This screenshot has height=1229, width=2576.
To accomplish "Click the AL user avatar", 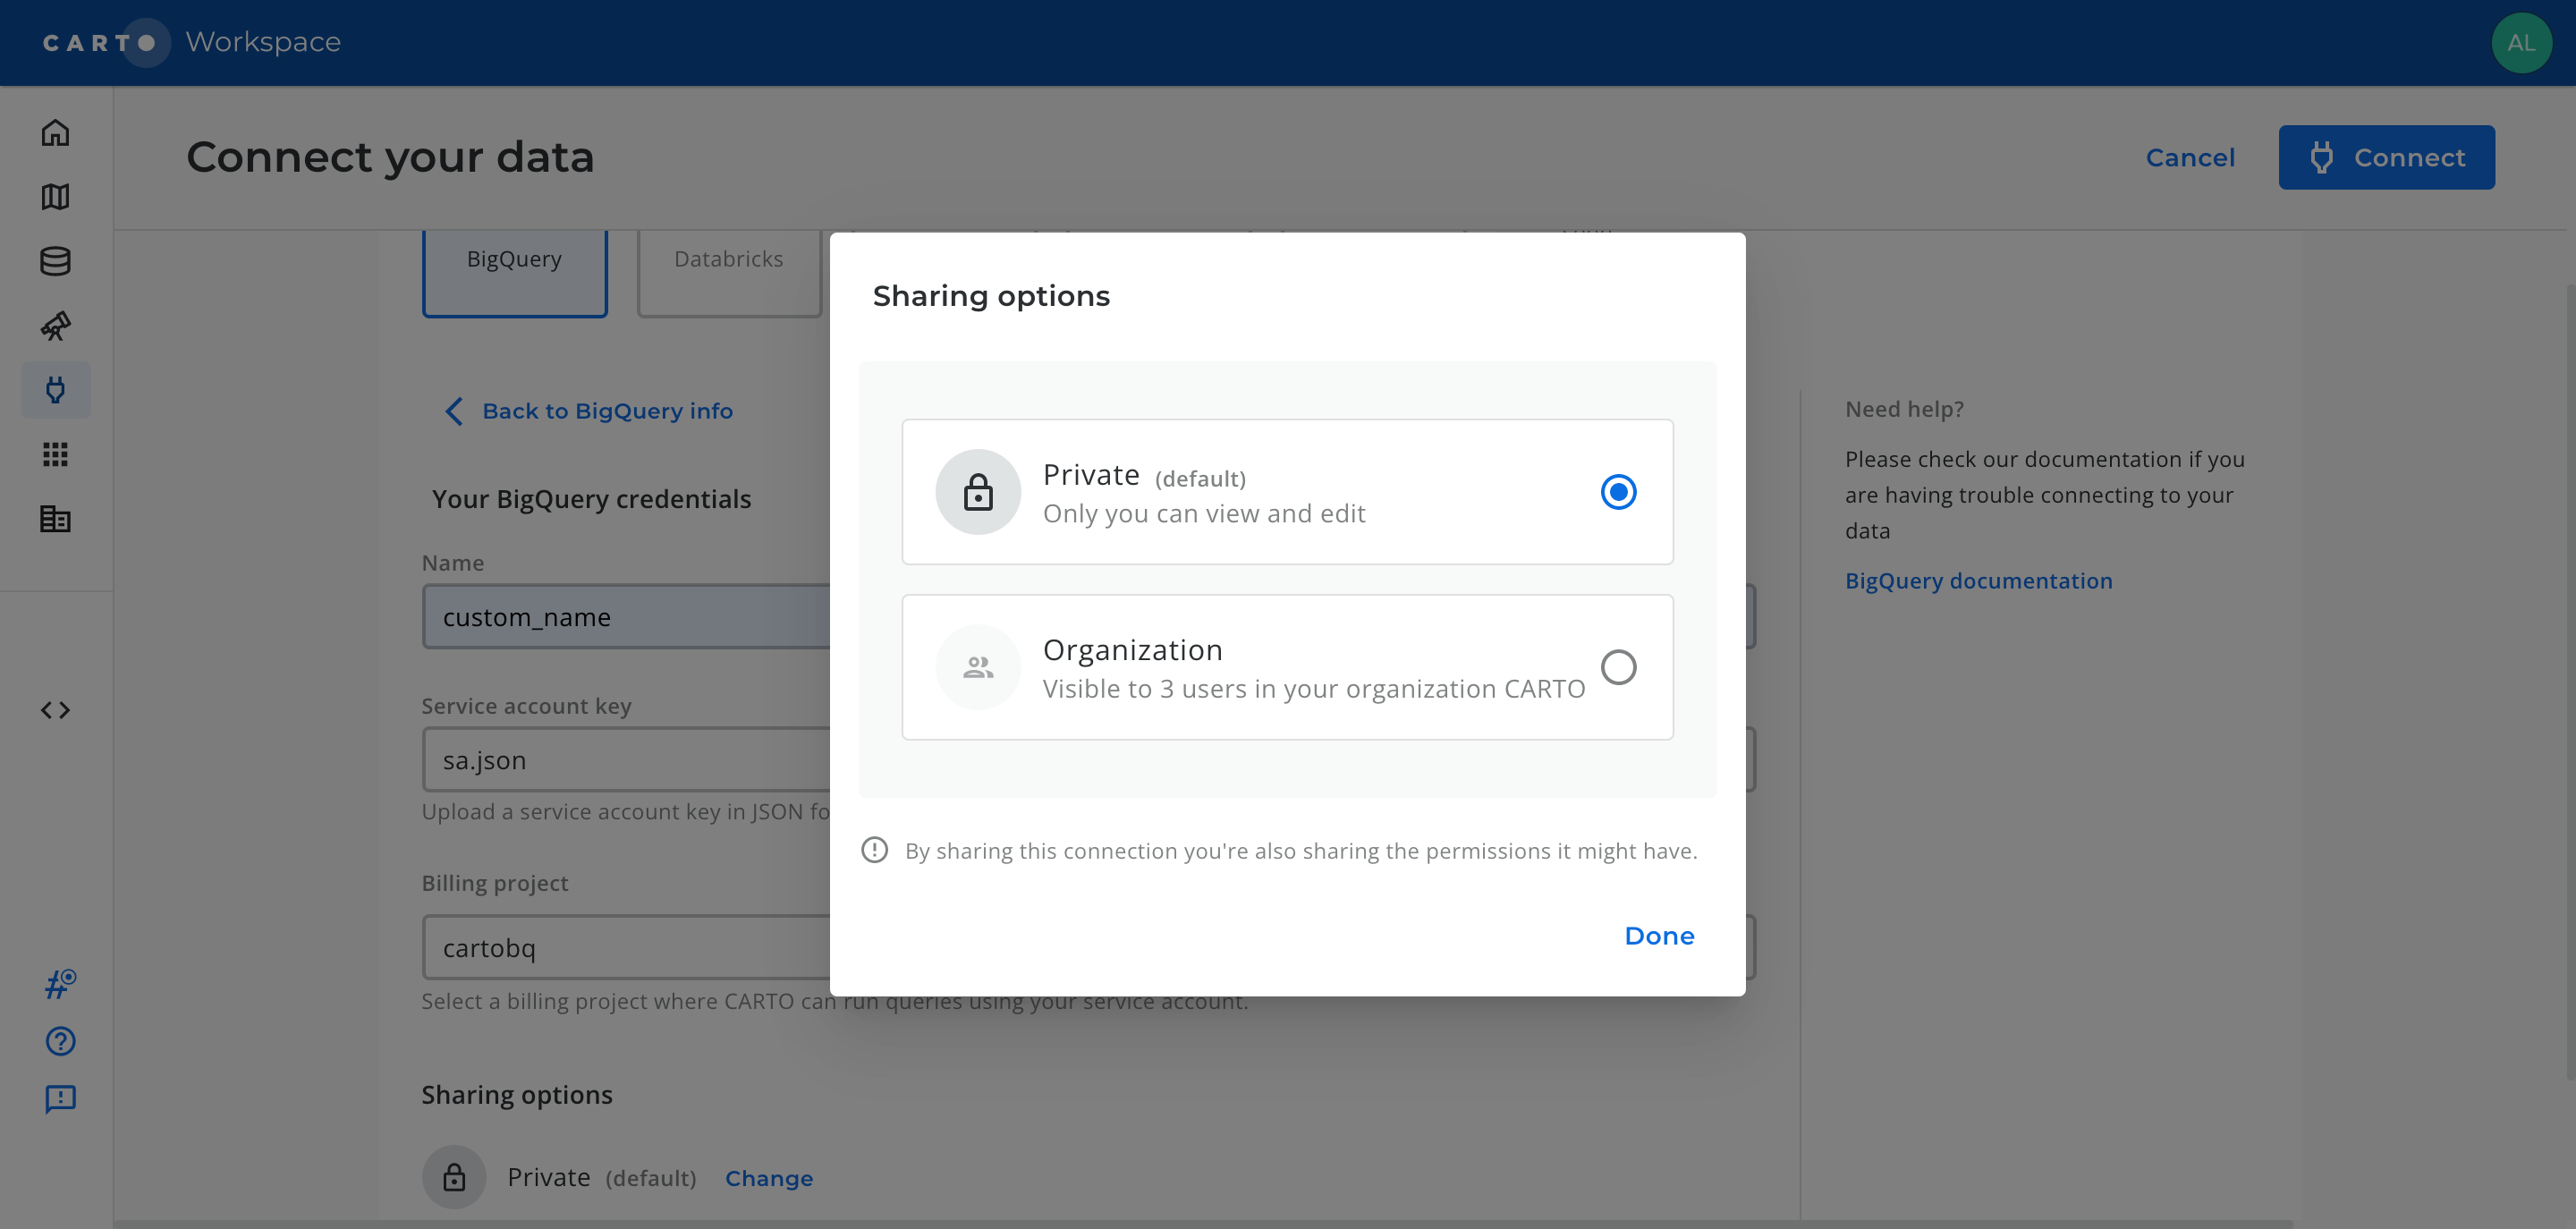I will 2521,43.
